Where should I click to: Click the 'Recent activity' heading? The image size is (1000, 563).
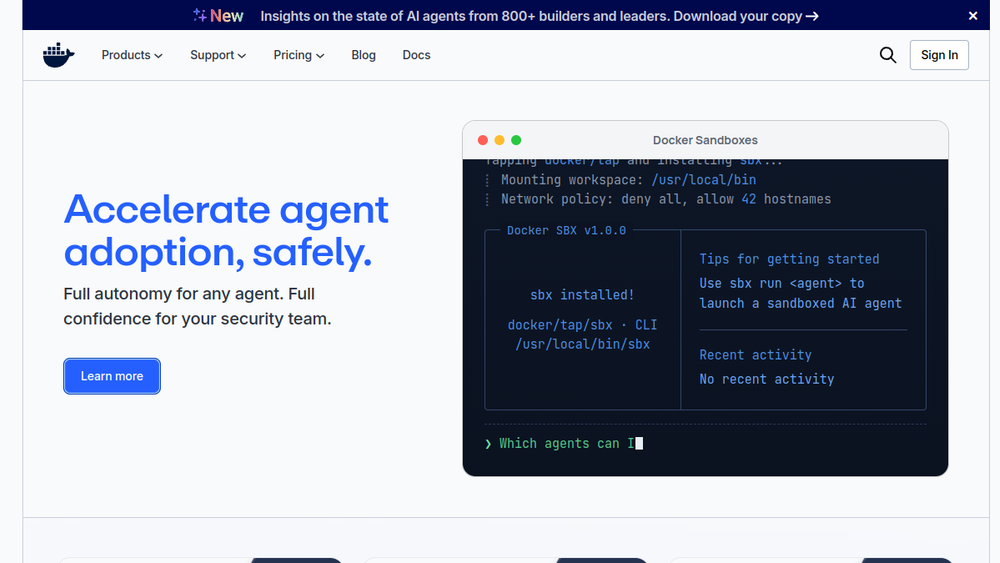coord(755,355)
